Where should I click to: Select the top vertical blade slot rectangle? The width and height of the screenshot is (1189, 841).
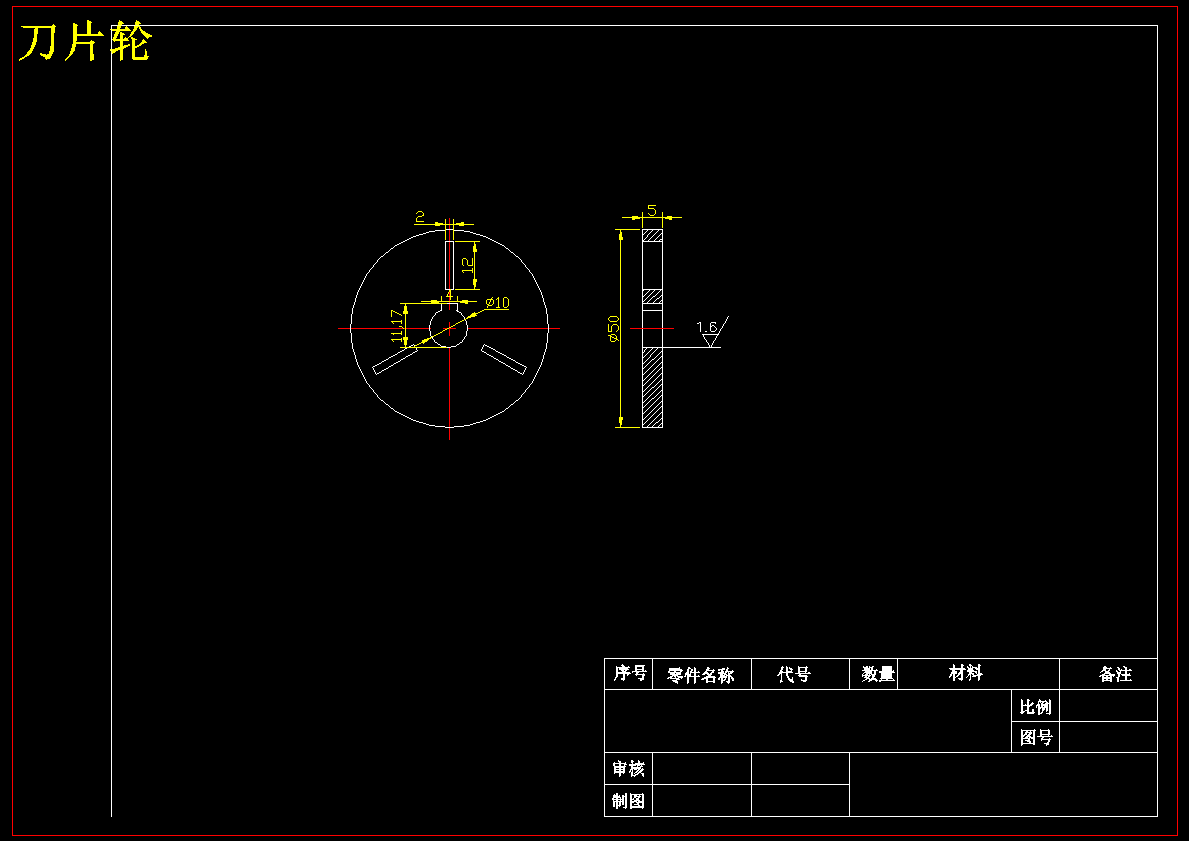click(449, 265)
